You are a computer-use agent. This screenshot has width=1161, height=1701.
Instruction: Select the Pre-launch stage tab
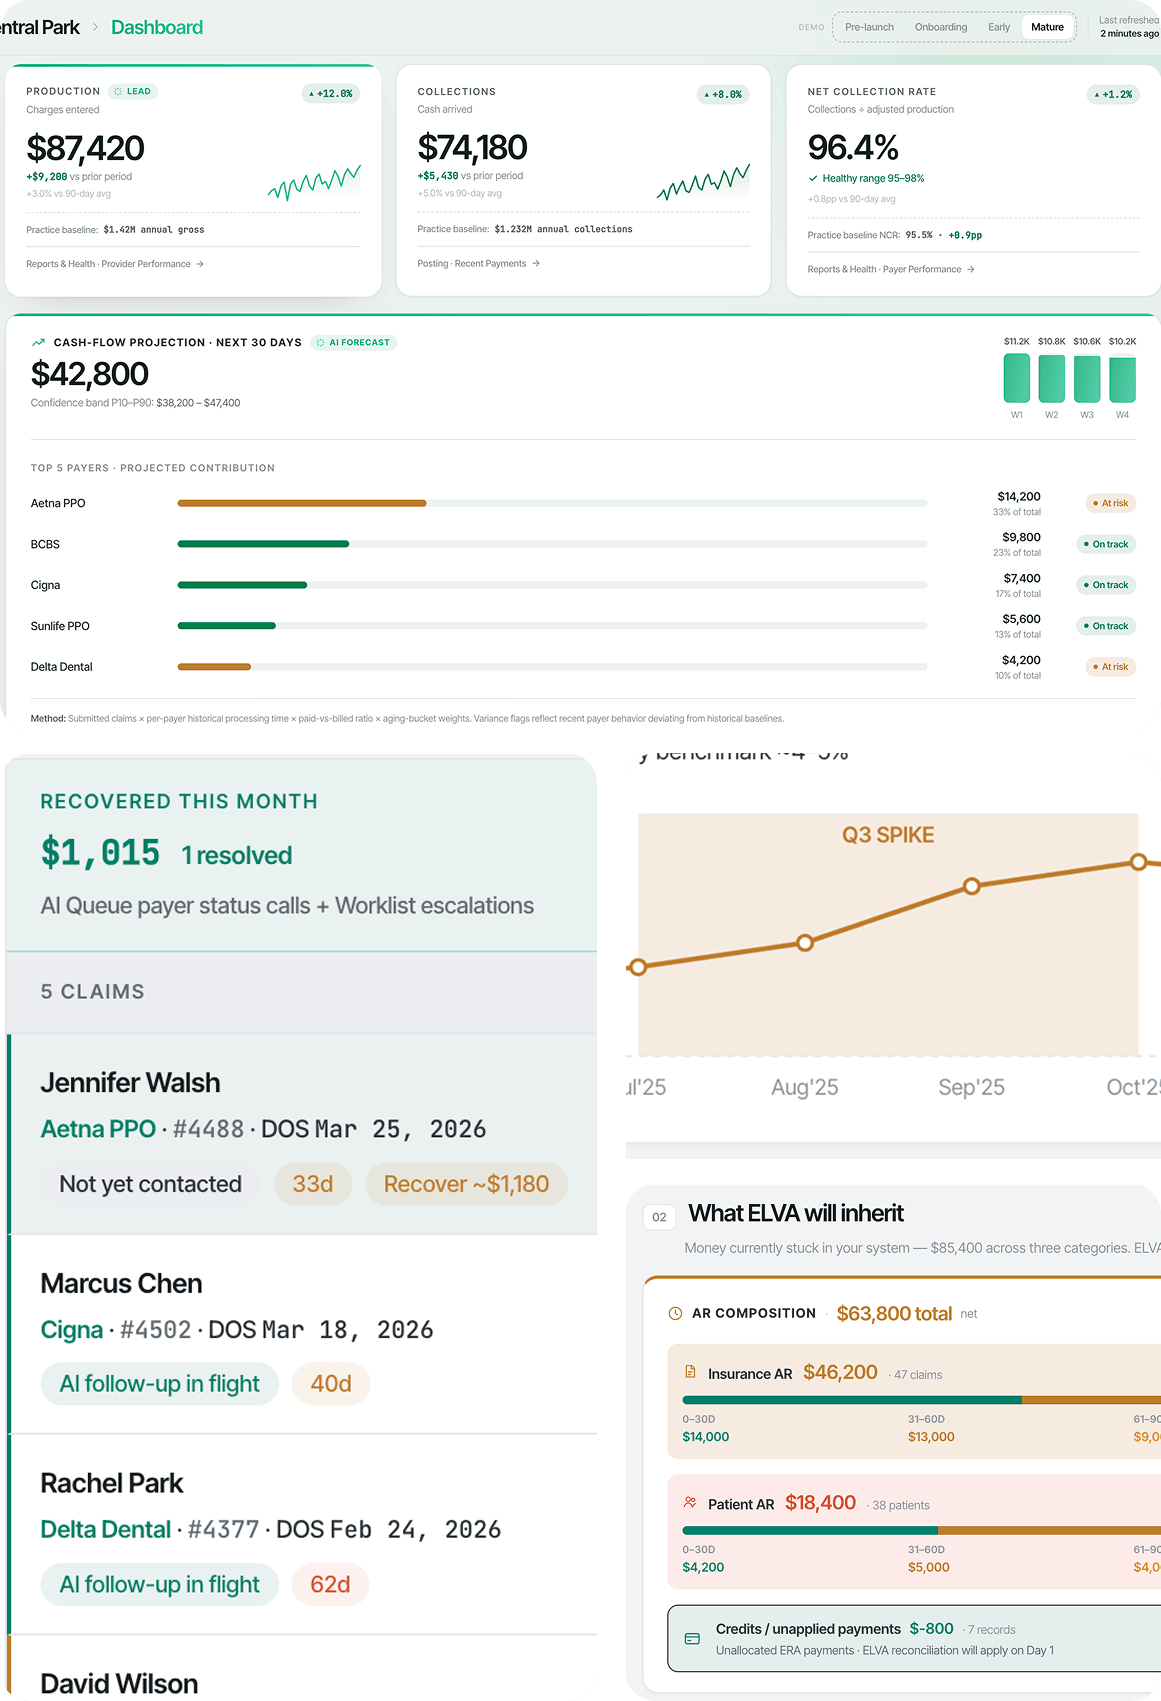[869, 27]
